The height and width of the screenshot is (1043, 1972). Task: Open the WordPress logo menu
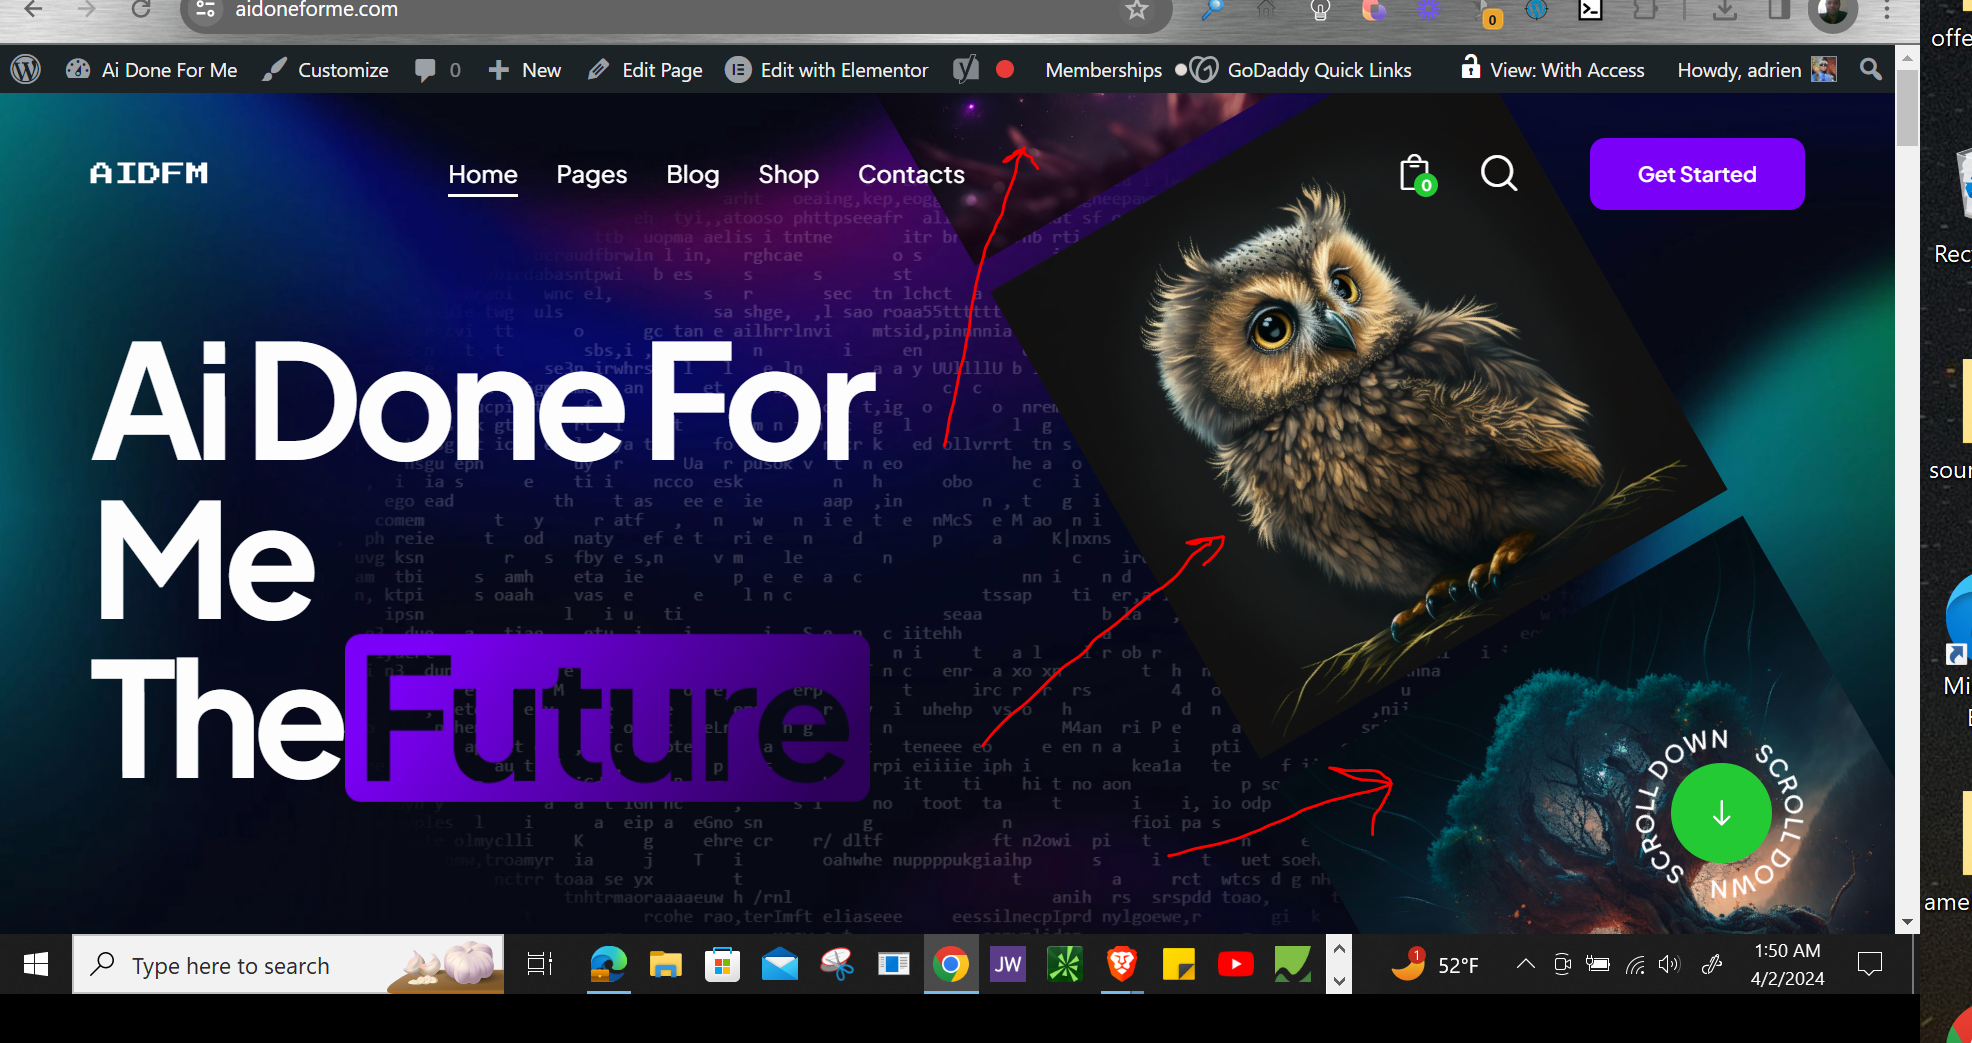26,69
